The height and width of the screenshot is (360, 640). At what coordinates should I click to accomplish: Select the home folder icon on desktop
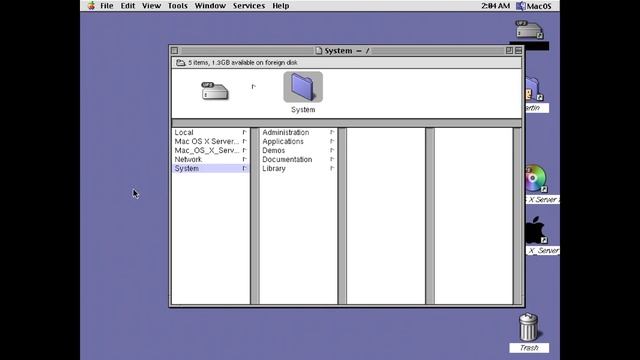pos(533,89)
